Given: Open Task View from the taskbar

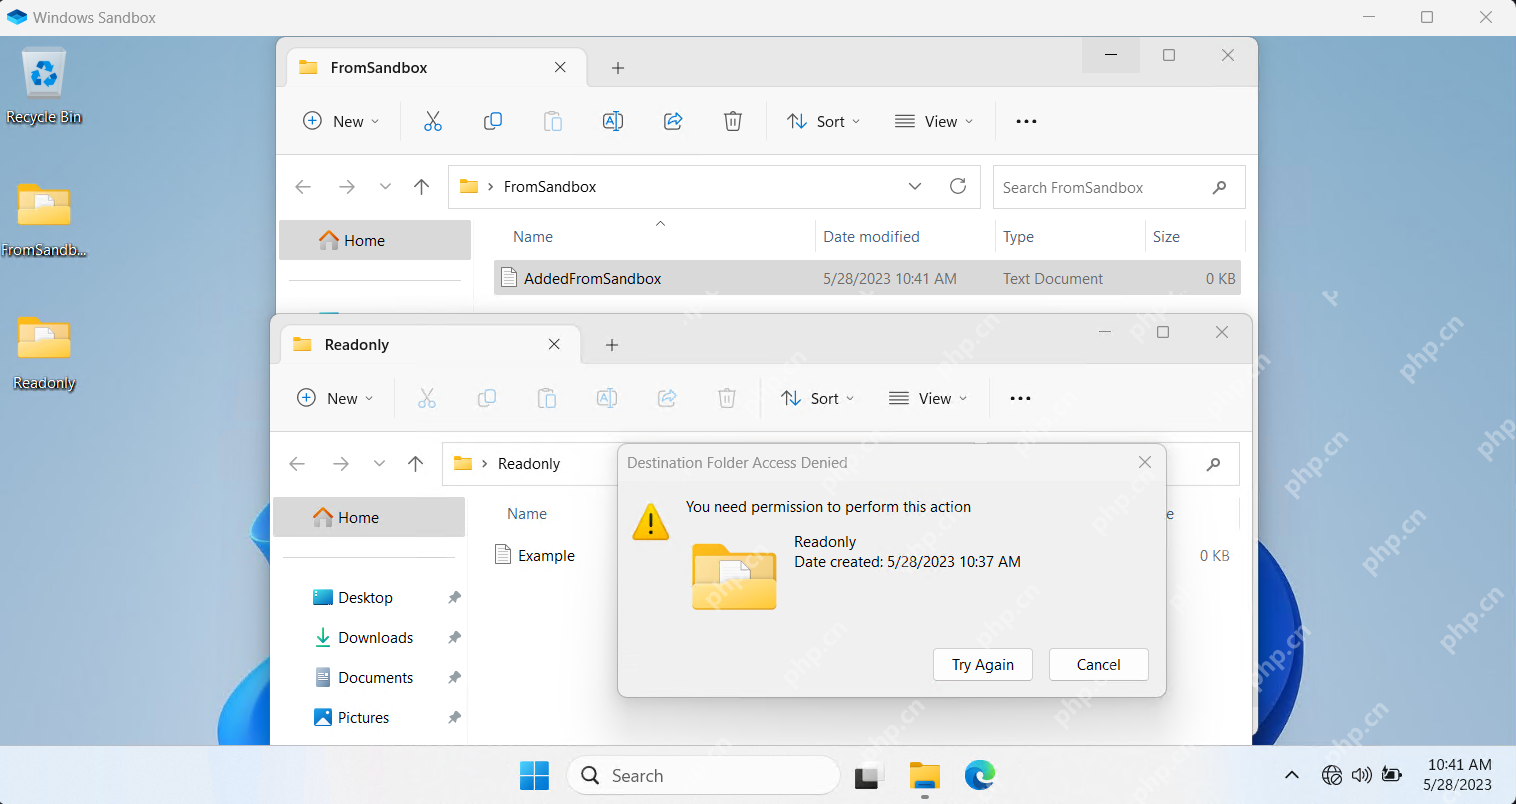Looking at the screenshot, I should (869, 775).
